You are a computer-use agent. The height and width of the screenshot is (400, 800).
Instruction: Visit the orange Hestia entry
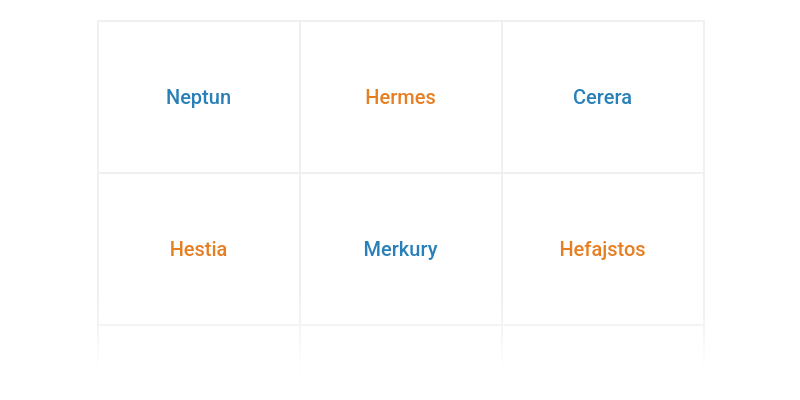198,249
